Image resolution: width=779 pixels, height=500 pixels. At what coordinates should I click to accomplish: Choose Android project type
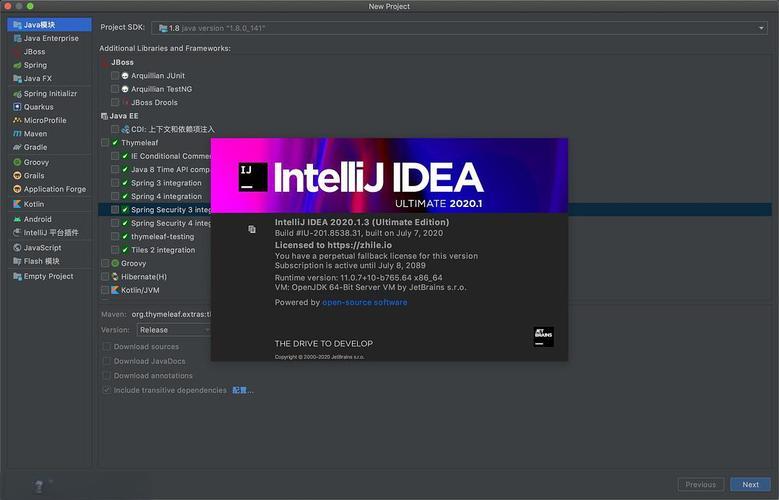[49, 219]
